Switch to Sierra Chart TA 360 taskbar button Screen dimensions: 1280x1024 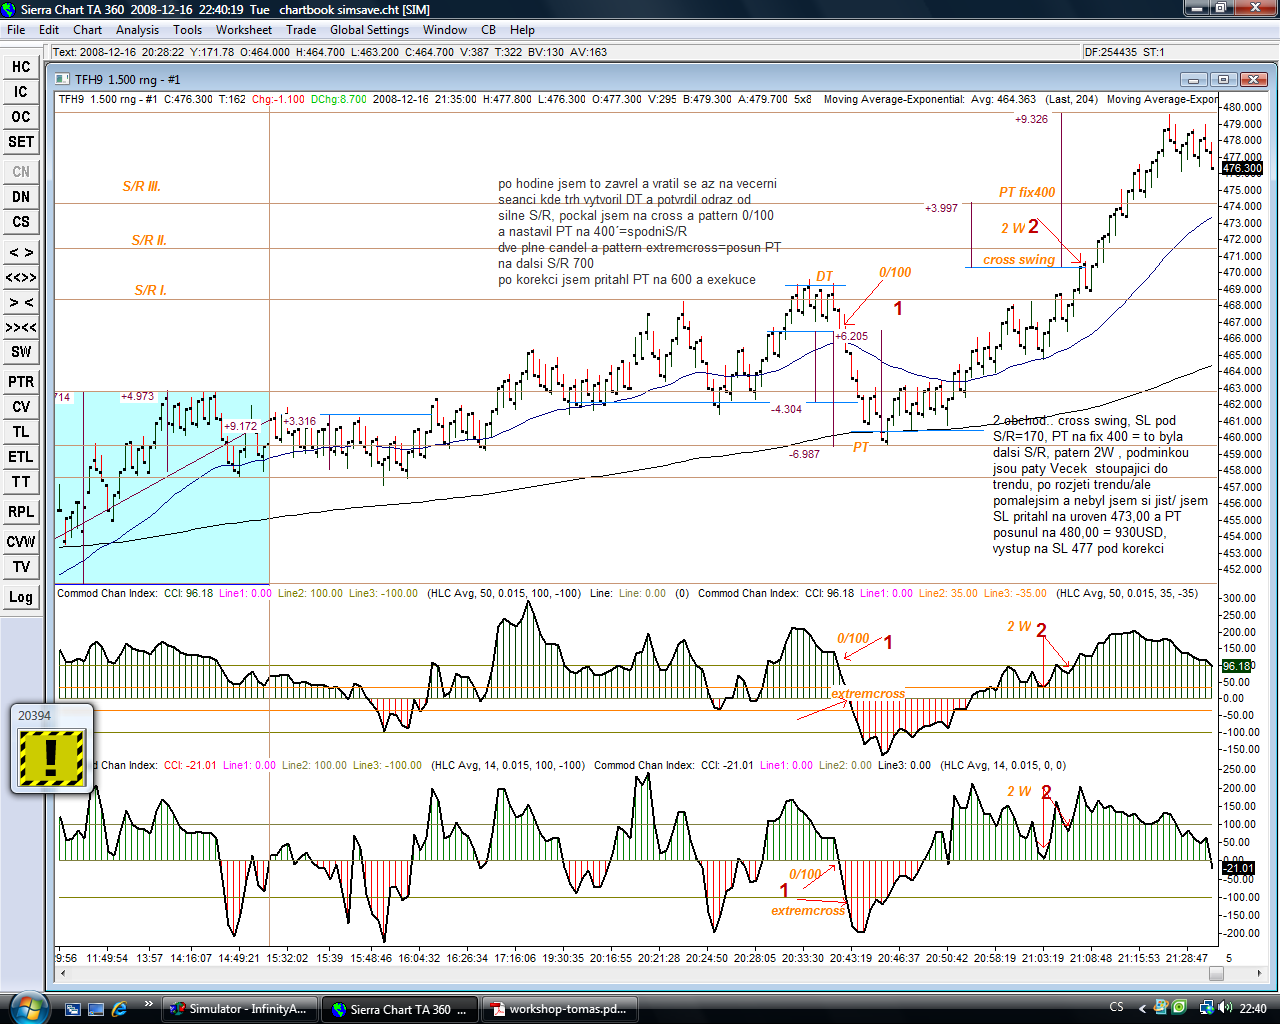coord(401,1009)
